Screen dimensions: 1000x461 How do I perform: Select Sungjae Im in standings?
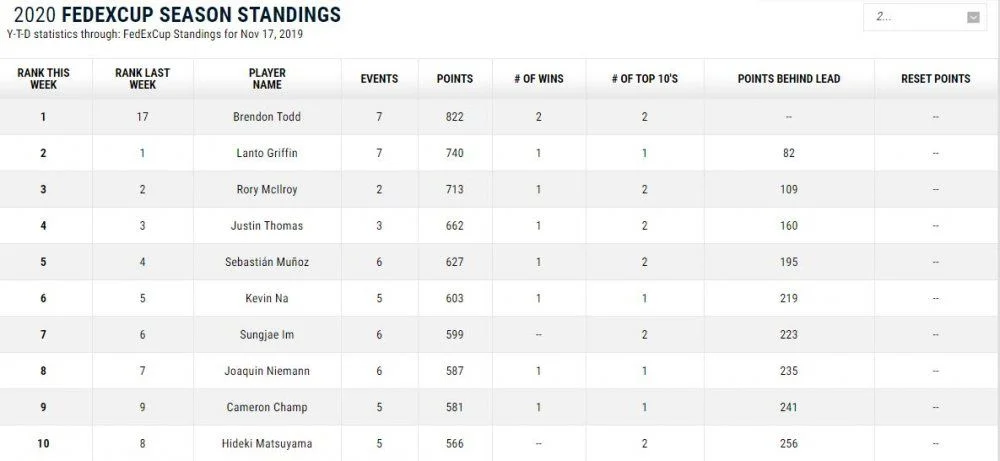267,335
